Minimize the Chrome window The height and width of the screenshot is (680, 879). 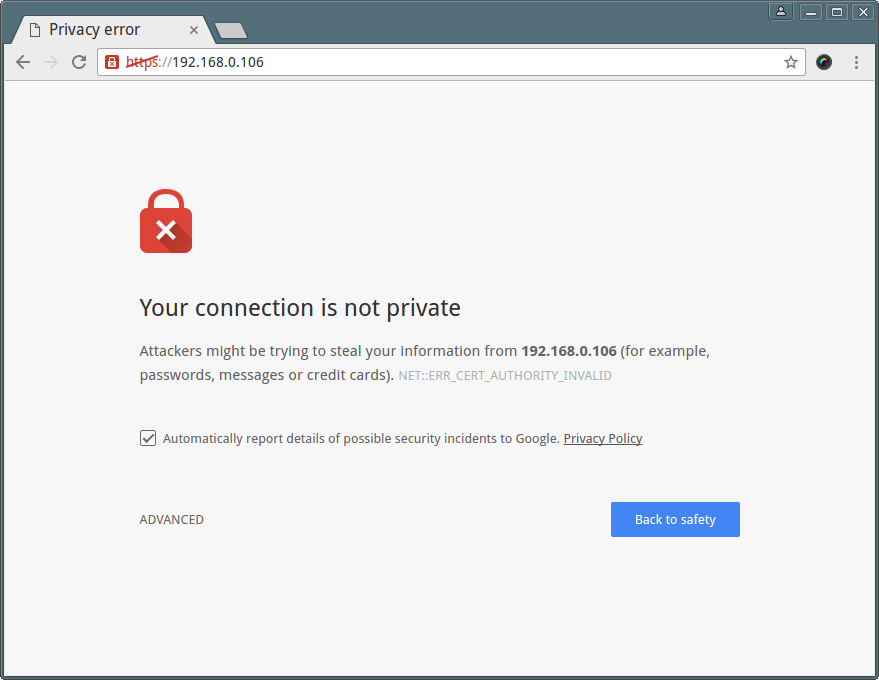(x=811, y=12)
